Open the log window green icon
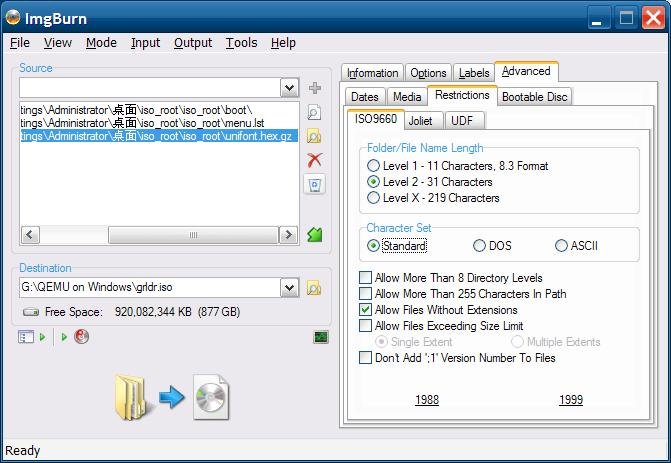The height and width of the screenshot is (463, 671). pos(321,337)
